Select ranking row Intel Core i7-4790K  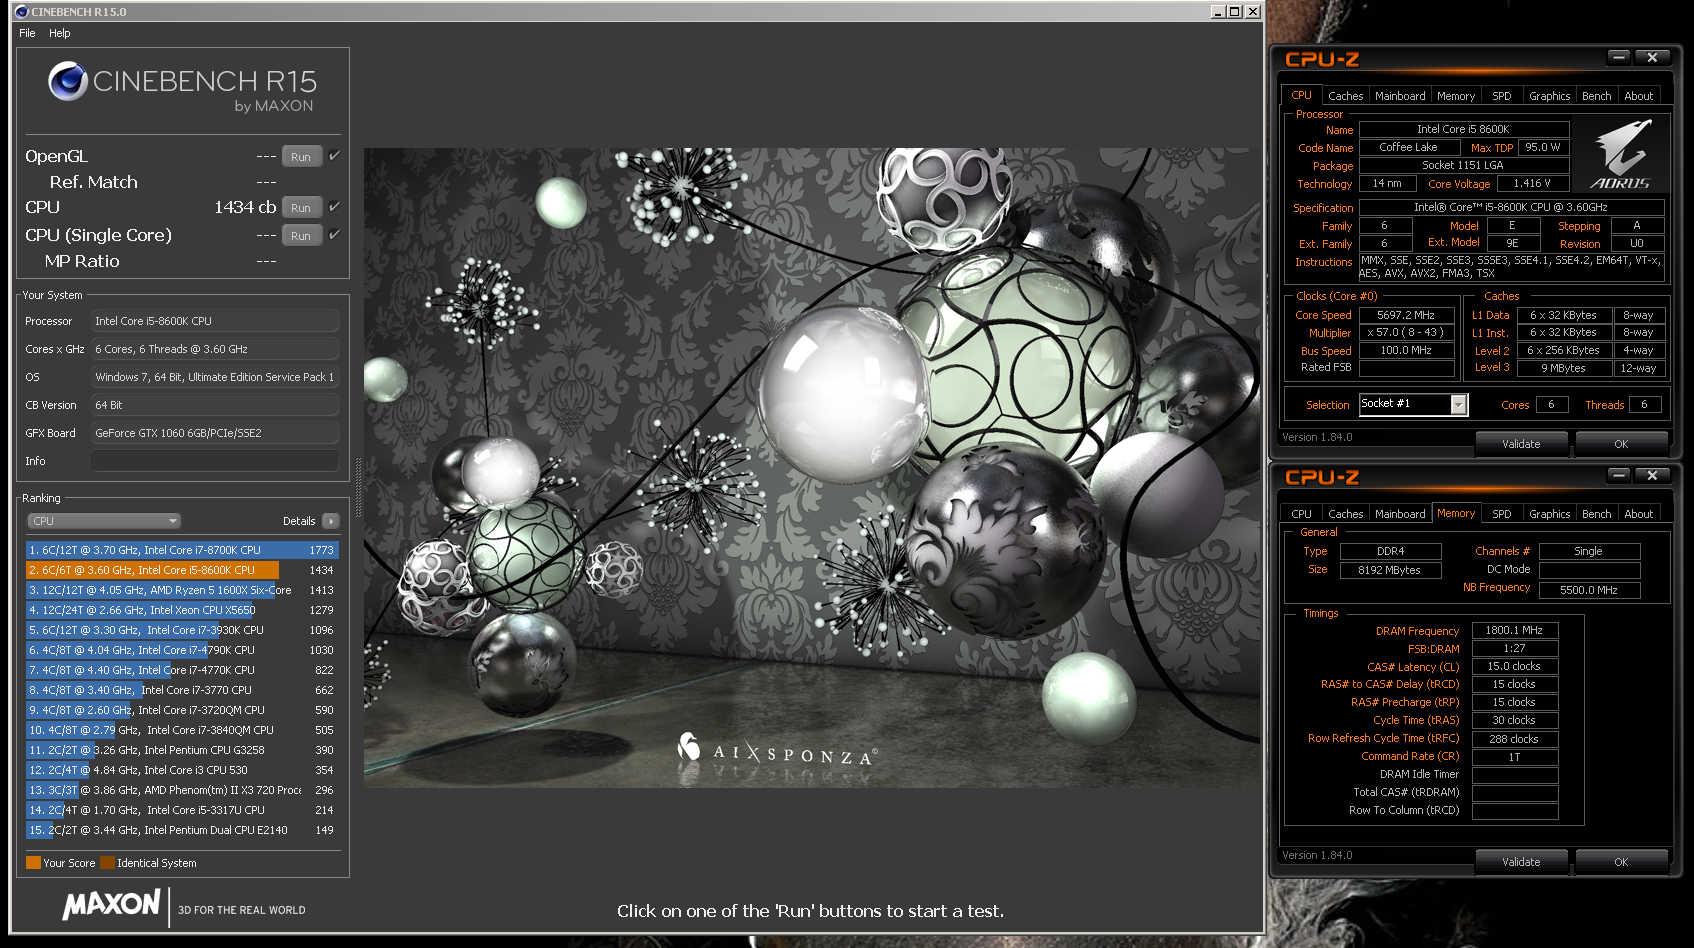click(x=182, y=650)
